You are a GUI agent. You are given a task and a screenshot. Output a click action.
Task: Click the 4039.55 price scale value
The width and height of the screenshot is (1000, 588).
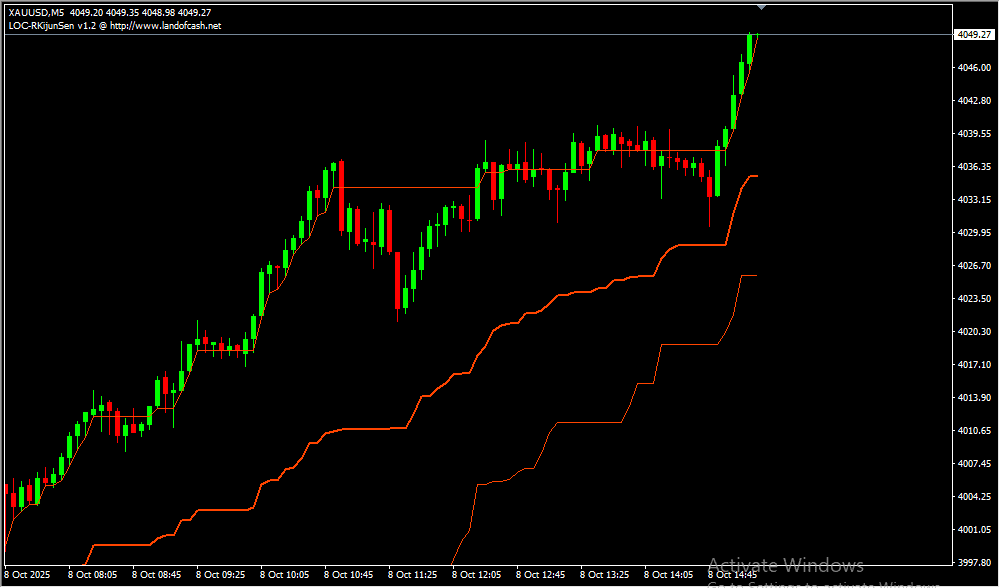pyautogui.click(x=972, y=133)
